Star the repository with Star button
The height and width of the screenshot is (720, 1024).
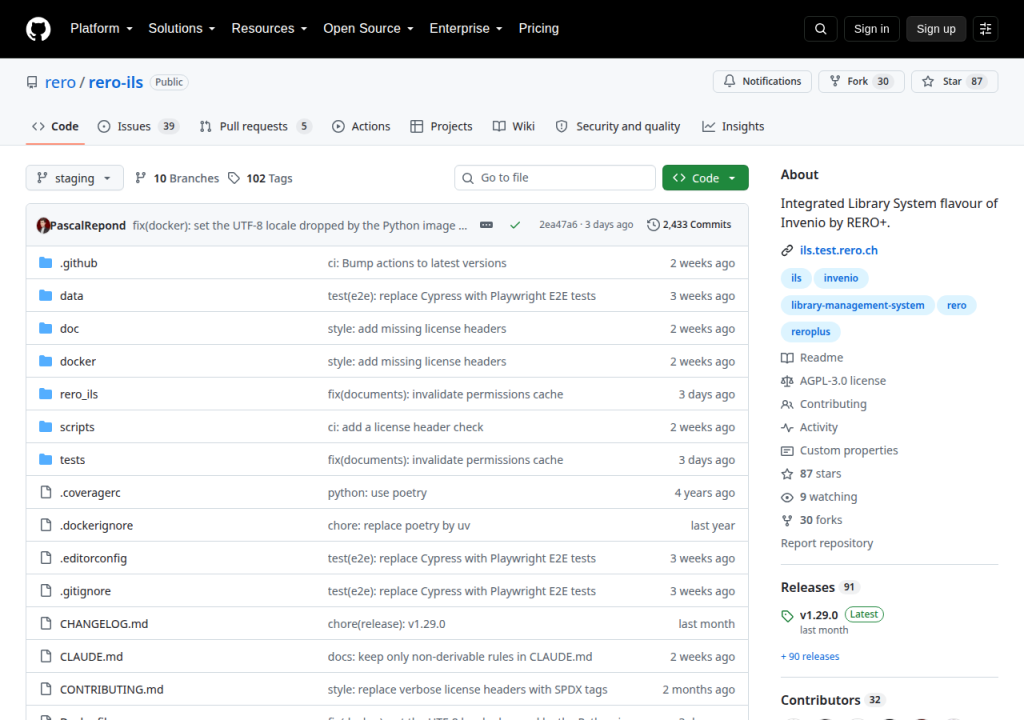click(x=954, y=81)
